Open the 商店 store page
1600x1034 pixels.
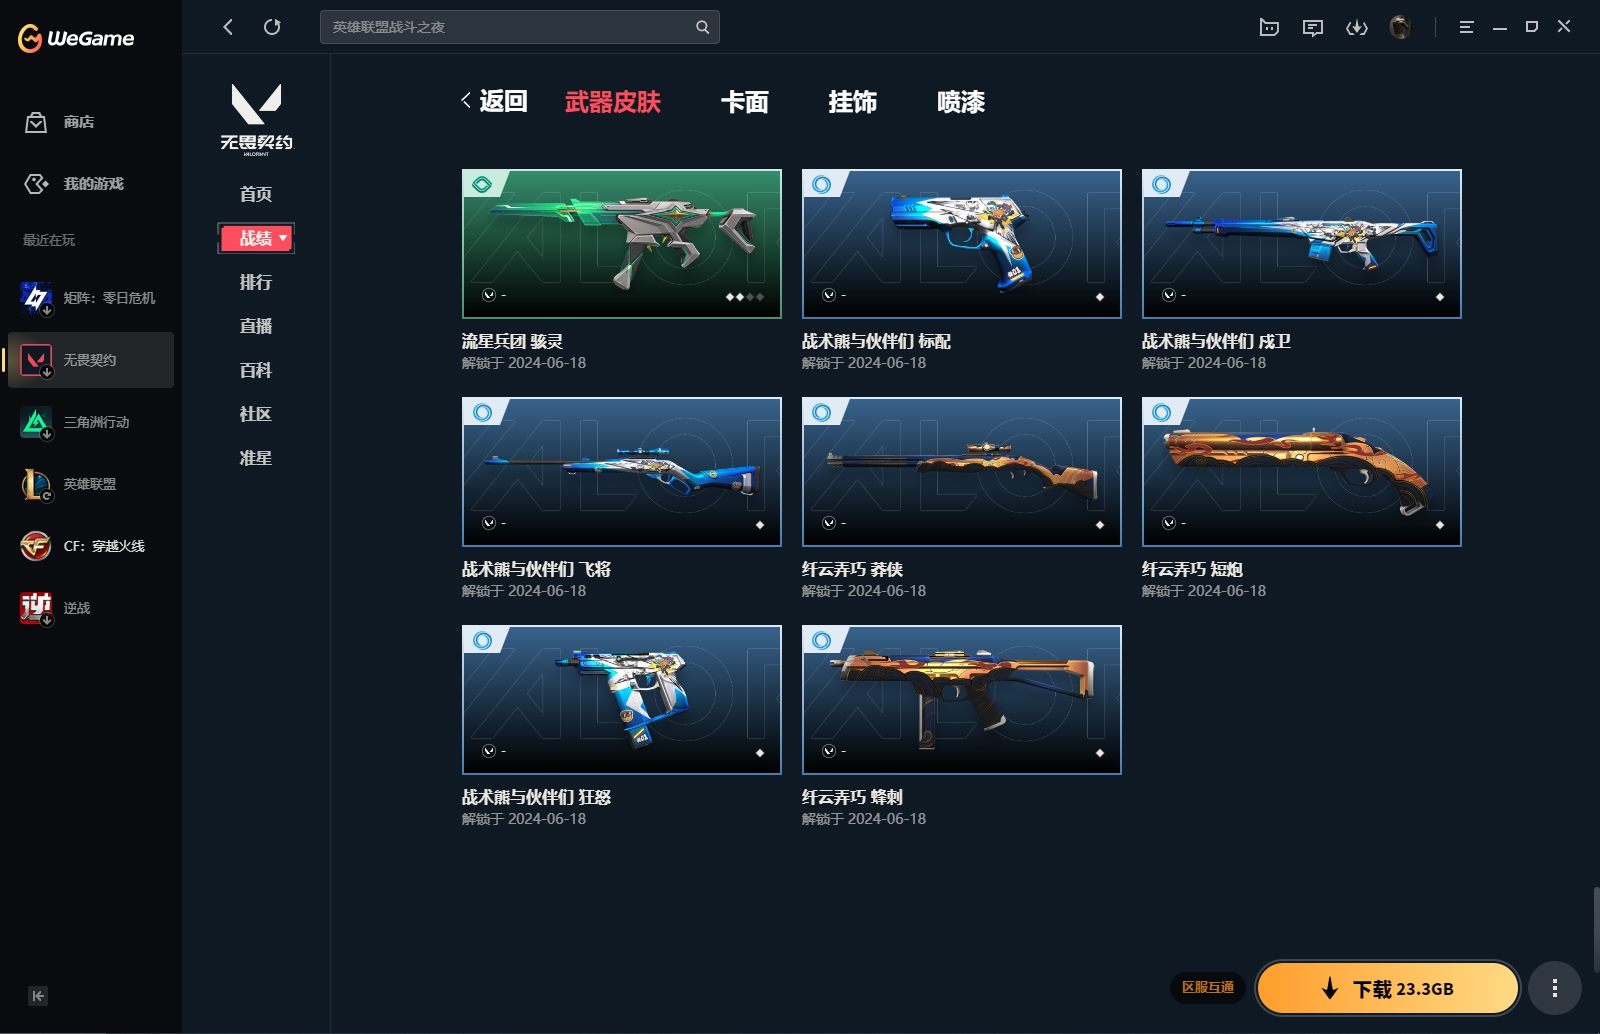click(60, 122)
